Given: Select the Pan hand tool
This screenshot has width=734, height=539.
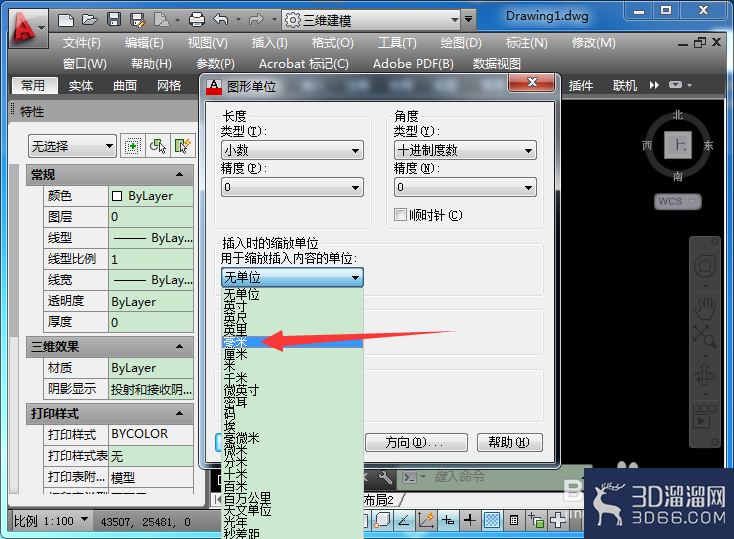Looking at the screenshot, I should (x=705, y=310).
